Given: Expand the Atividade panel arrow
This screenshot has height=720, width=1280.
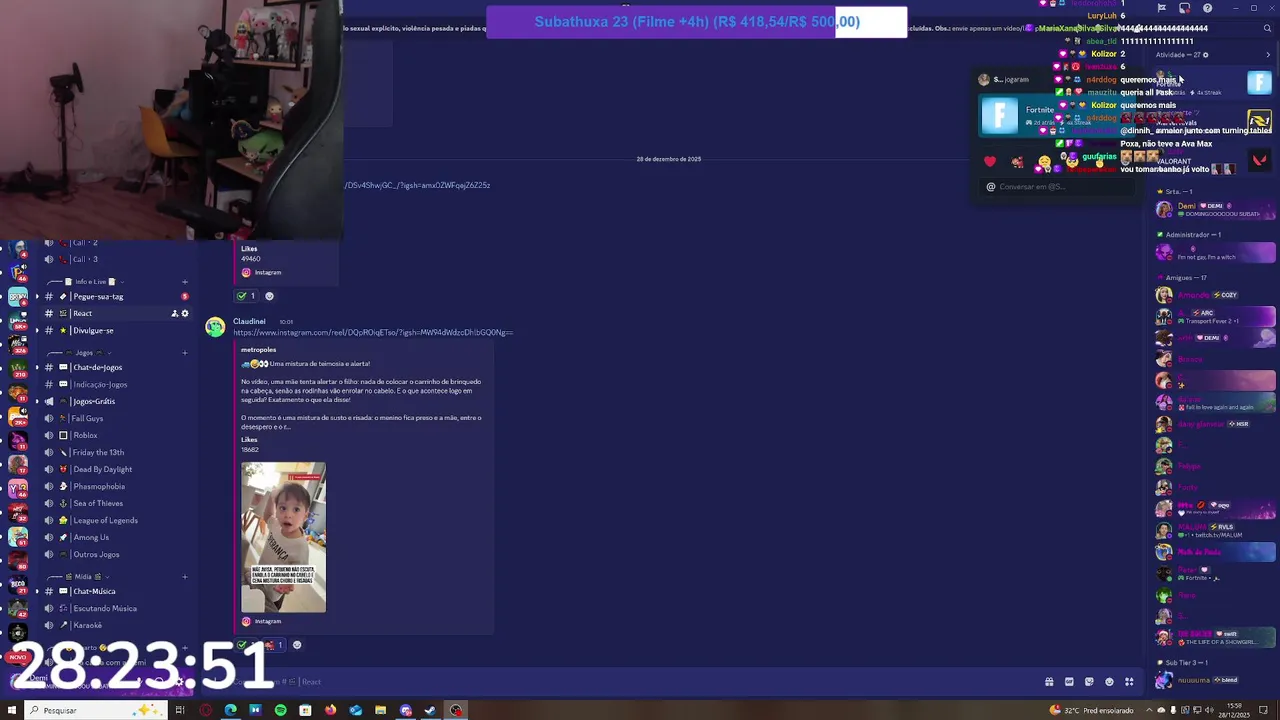Looking at the screenshot, I should [1268, 55].
